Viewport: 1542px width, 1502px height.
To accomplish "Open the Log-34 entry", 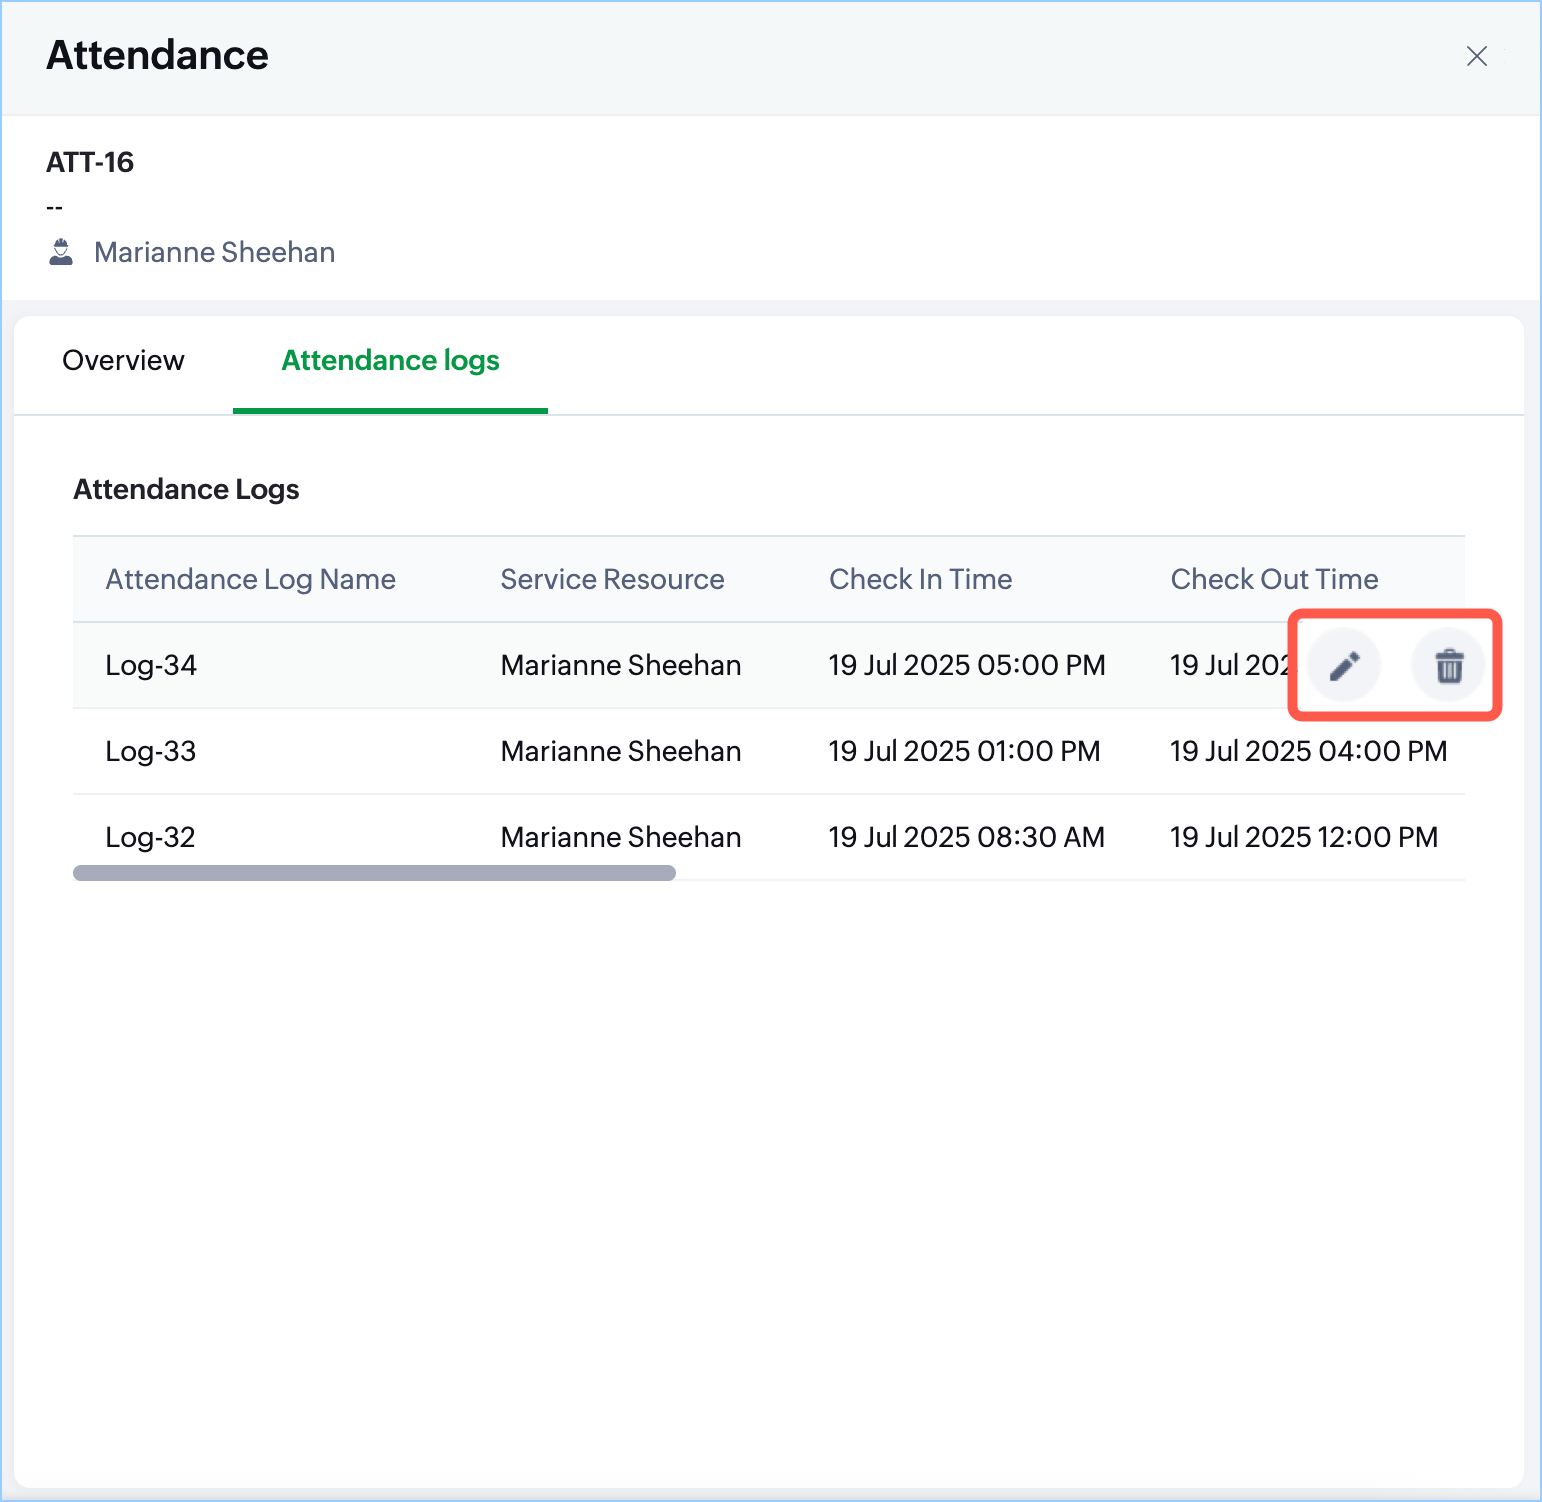I will coord(151,665).
